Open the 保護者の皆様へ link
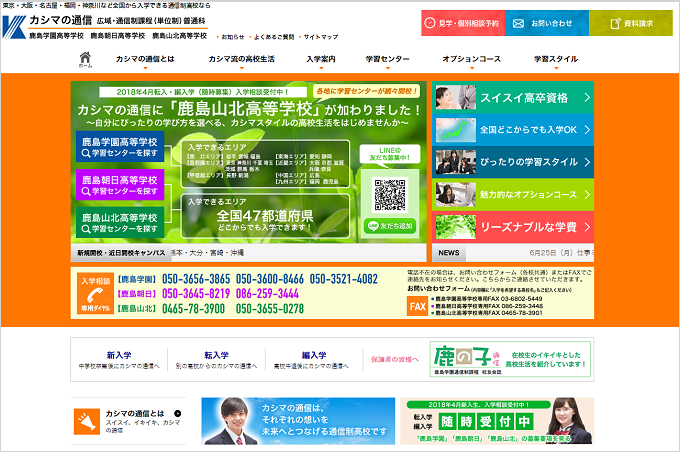Screen dimensions: 680x452 pyautogui.click(x=395, y=360)
